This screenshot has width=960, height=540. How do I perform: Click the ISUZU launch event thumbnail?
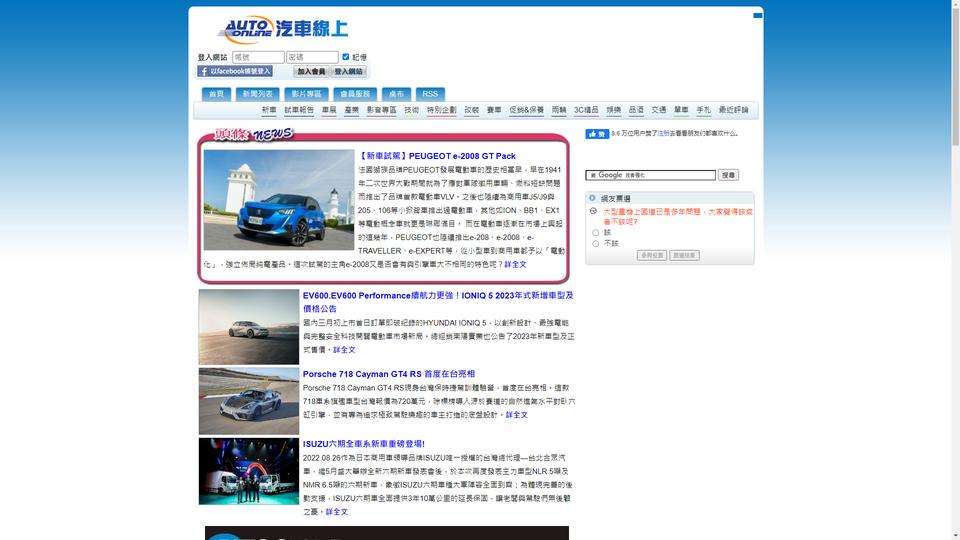pos(249,471)
